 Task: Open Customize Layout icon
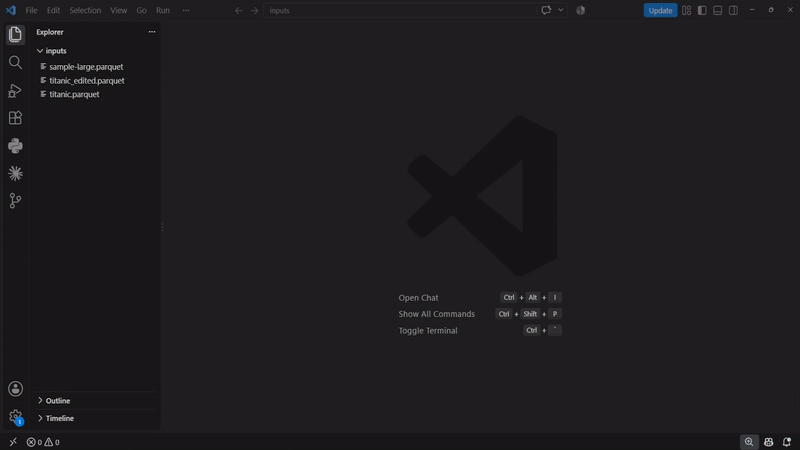[x=687, y=10]
